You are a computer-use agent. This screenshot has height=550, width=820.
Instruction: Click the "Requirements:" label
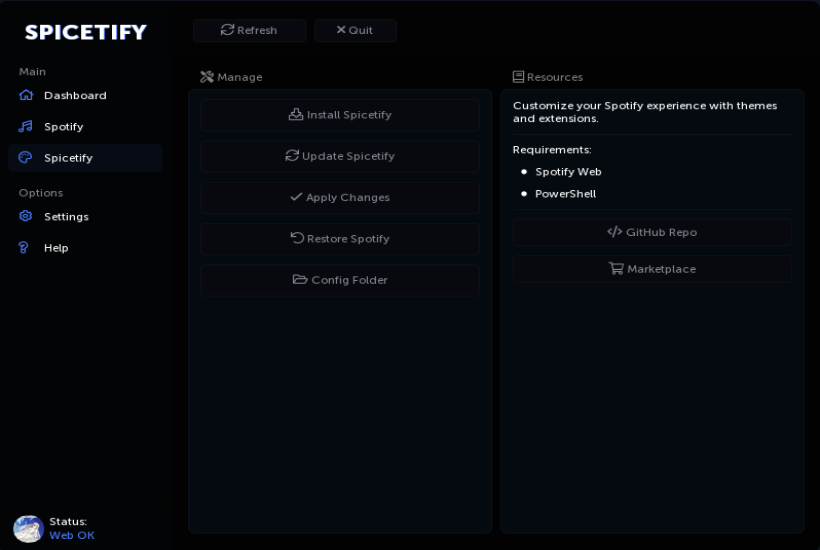(552, 150)
